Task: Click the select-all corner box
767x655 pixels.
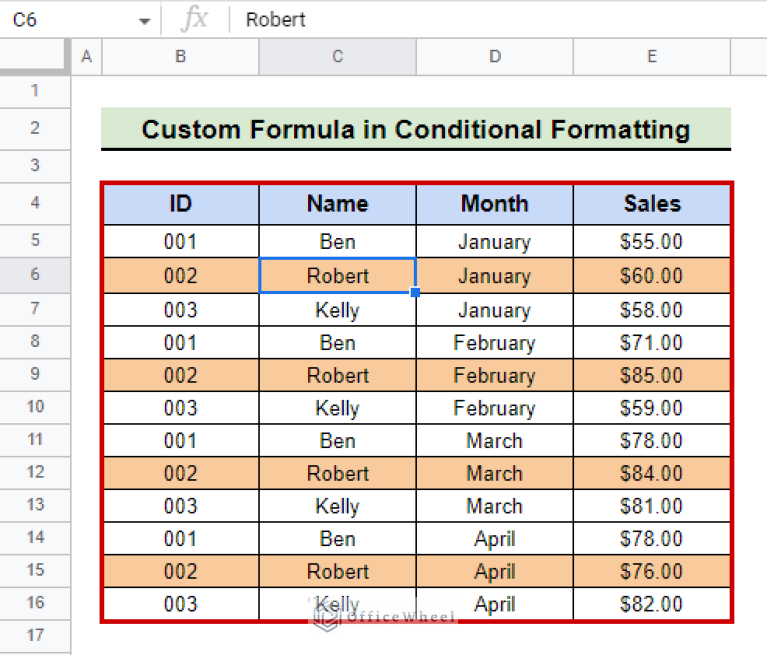Action: [x=35, y=57]
